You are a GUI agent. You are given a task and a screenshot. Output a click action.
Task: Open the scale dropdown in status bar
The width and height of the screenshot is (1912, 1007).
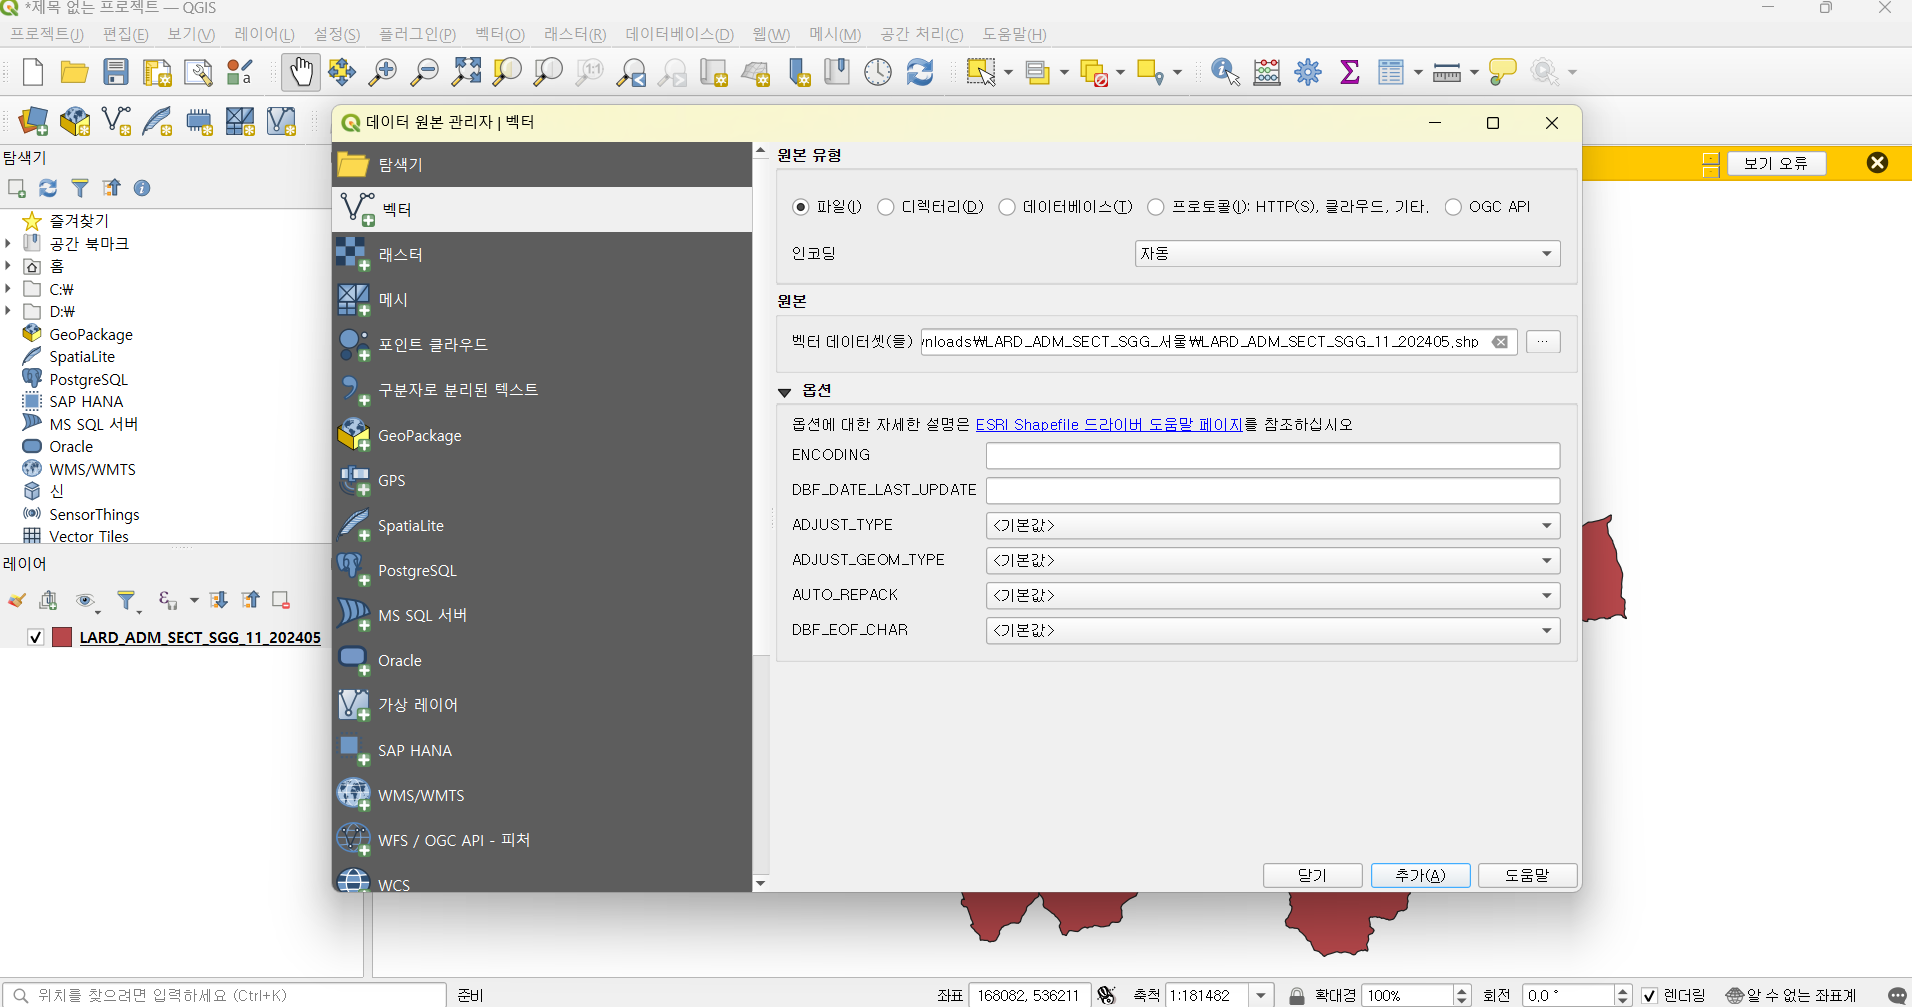click(1262, 996)
